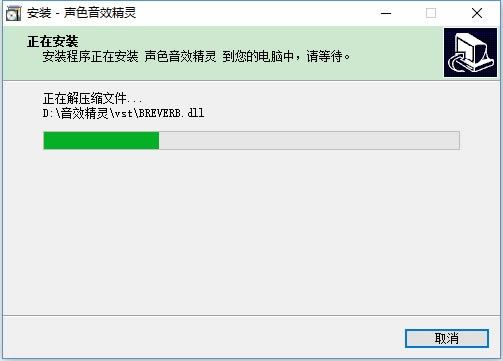This screenshot has height=361, width=503.
Task: Click the unfilled gray part of progress bar
Action: tap(309, 140)
